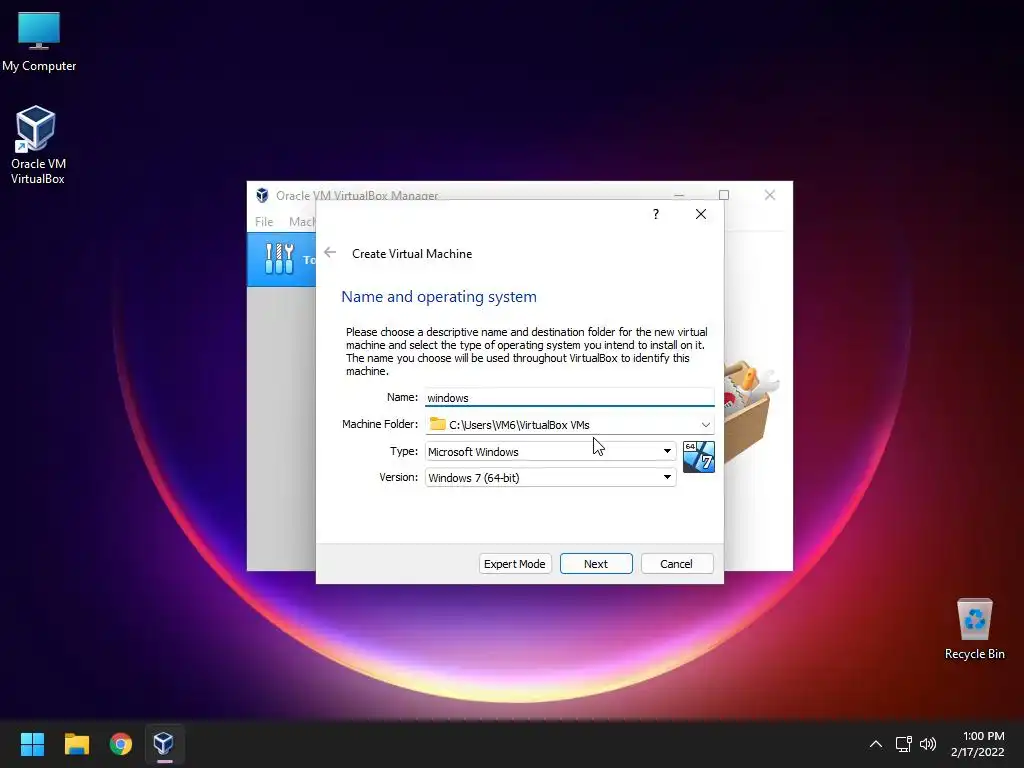The height and width of the screenshot is (768, 1024).
Task: Open the Type dropdown
Action: [551, 451]
